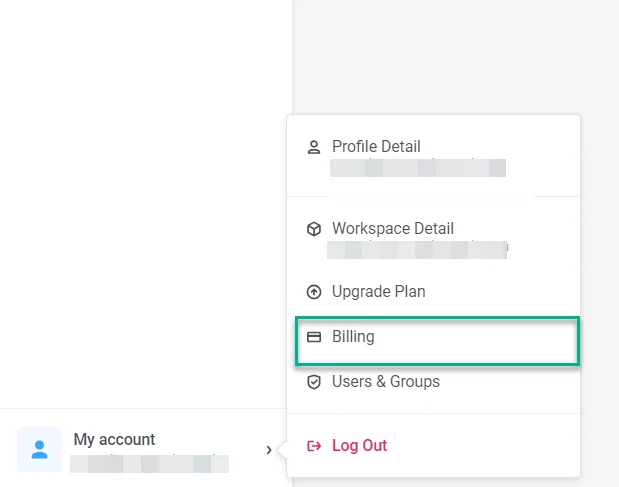Click the blurred email under My account

pos(150,463)
